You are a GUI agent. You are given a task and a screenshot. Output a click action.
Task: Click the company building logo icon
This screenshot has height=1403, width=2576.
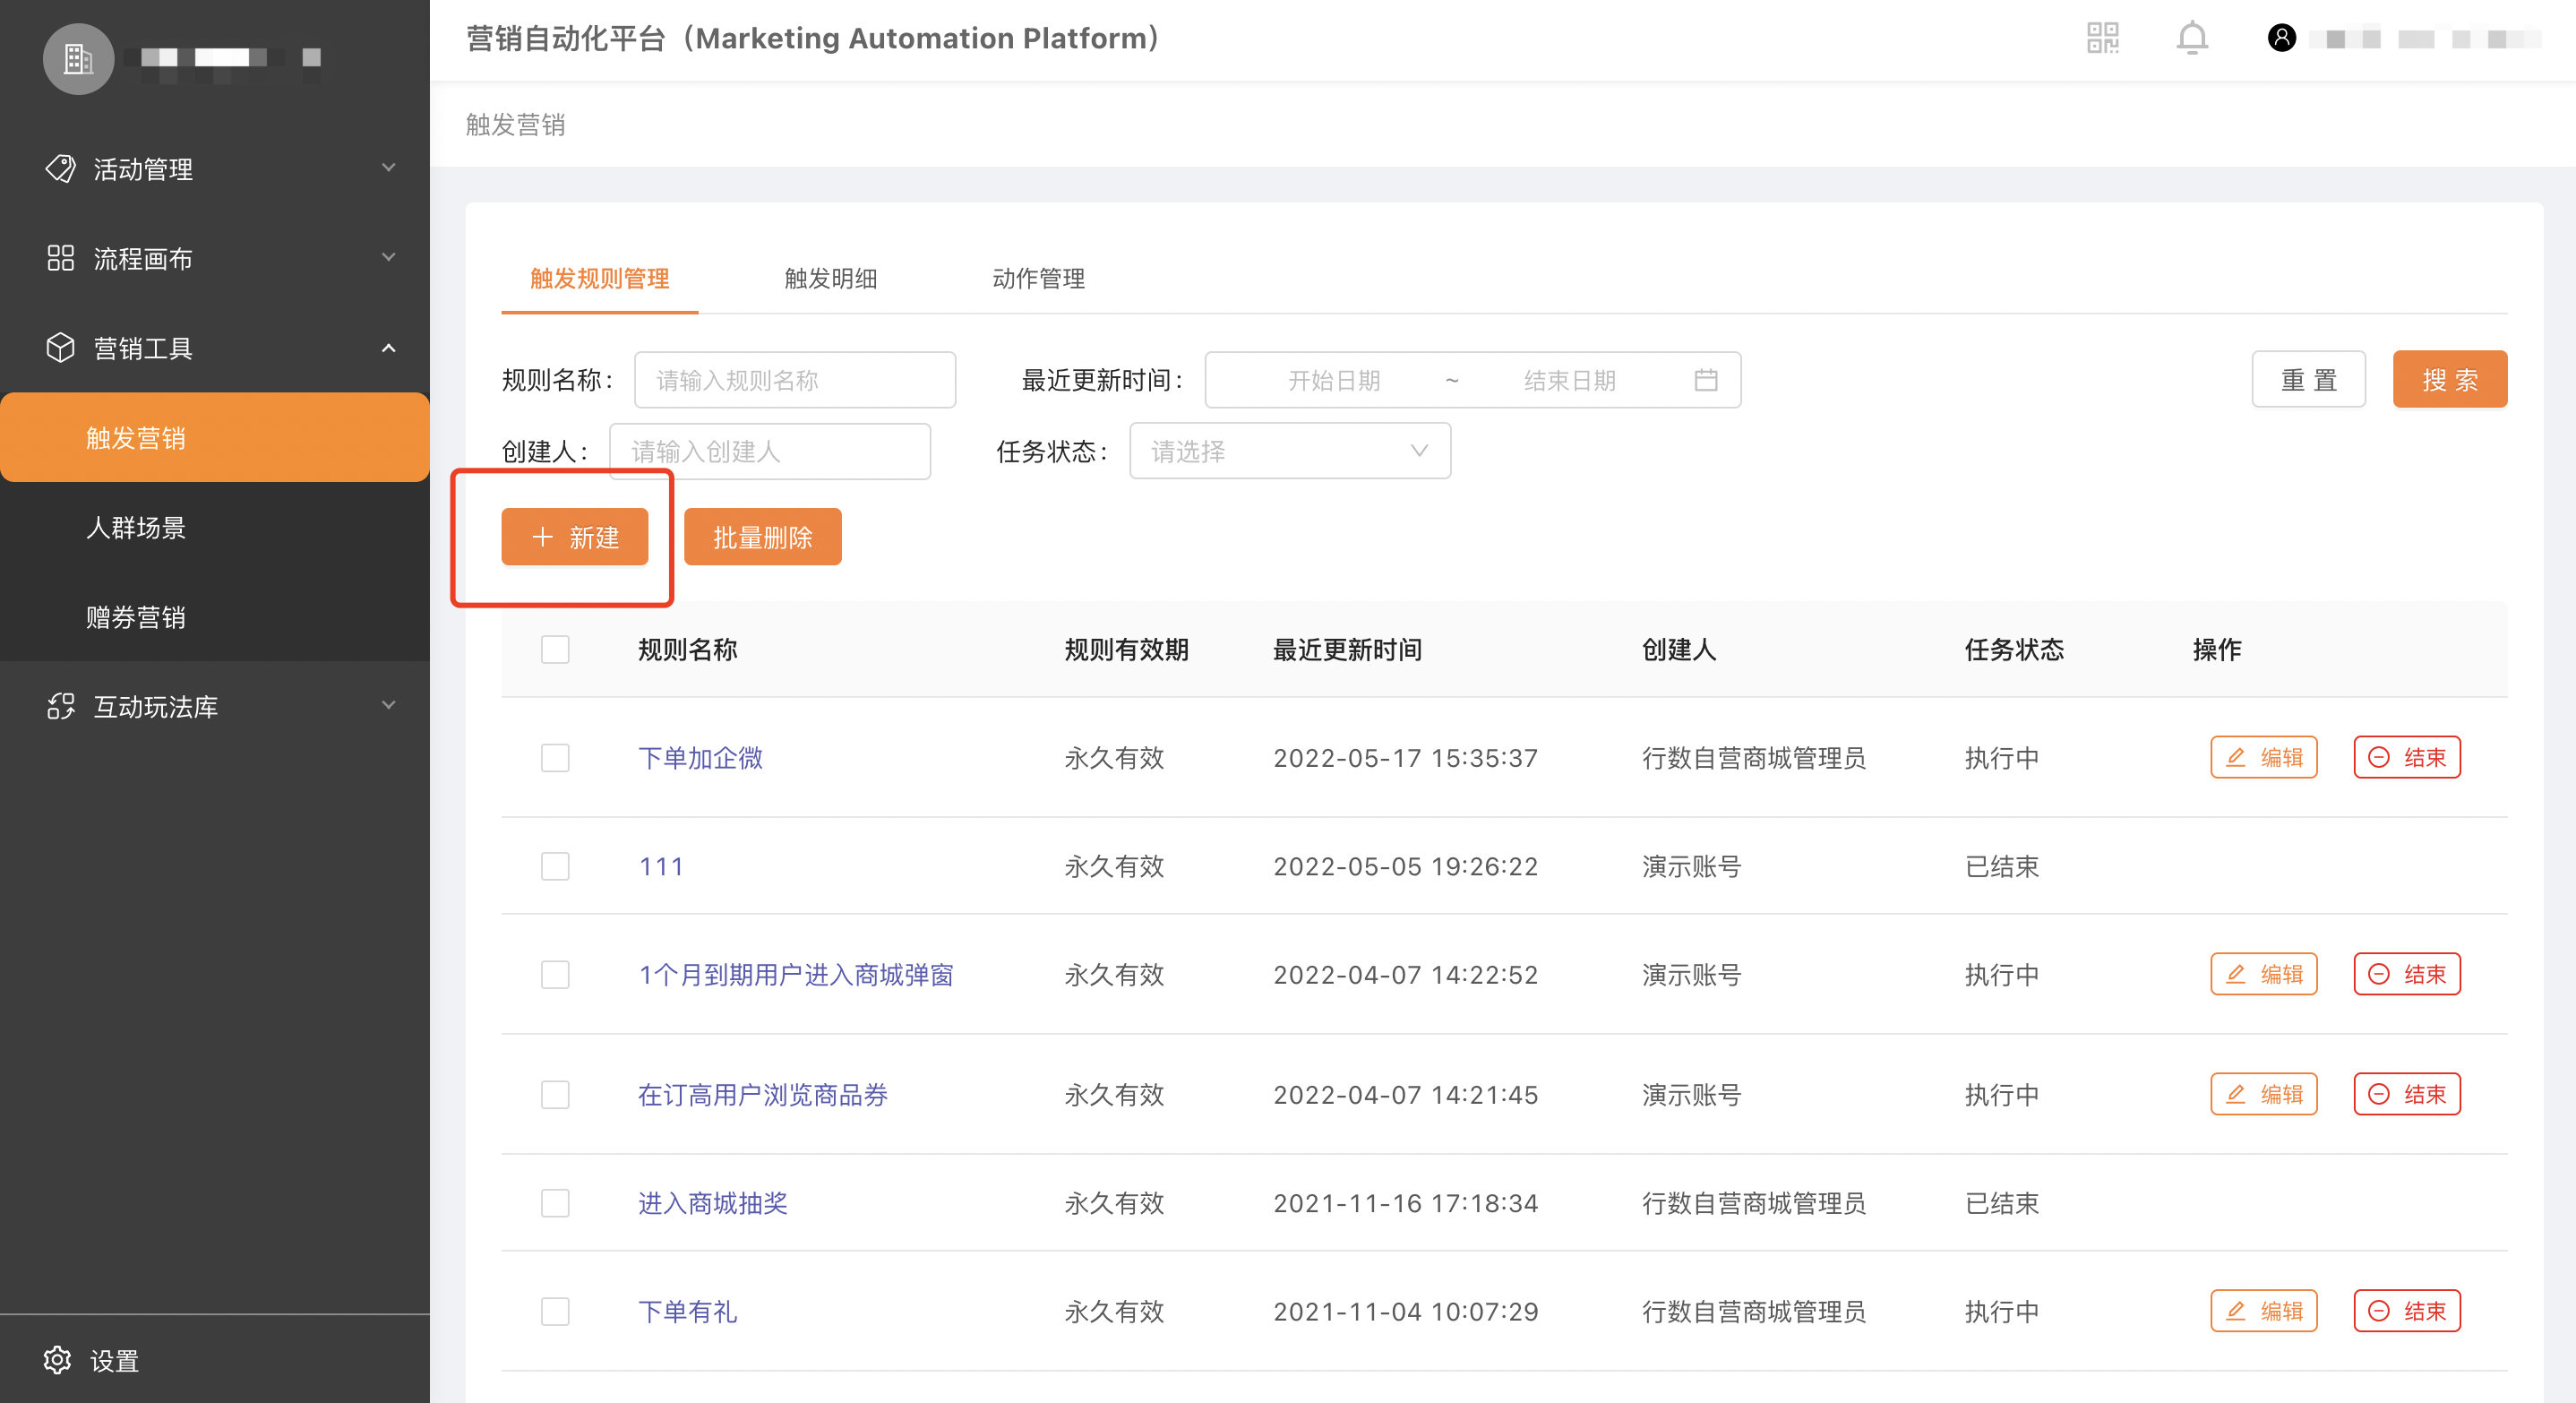point(78,58)
